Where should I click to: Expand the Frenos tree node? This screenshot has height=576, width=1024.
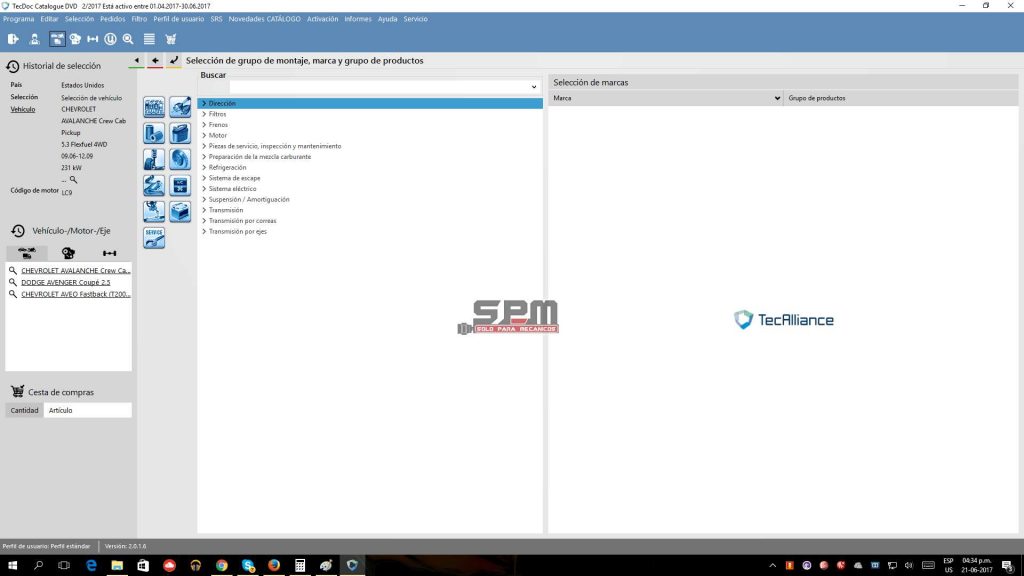[204, 125]
